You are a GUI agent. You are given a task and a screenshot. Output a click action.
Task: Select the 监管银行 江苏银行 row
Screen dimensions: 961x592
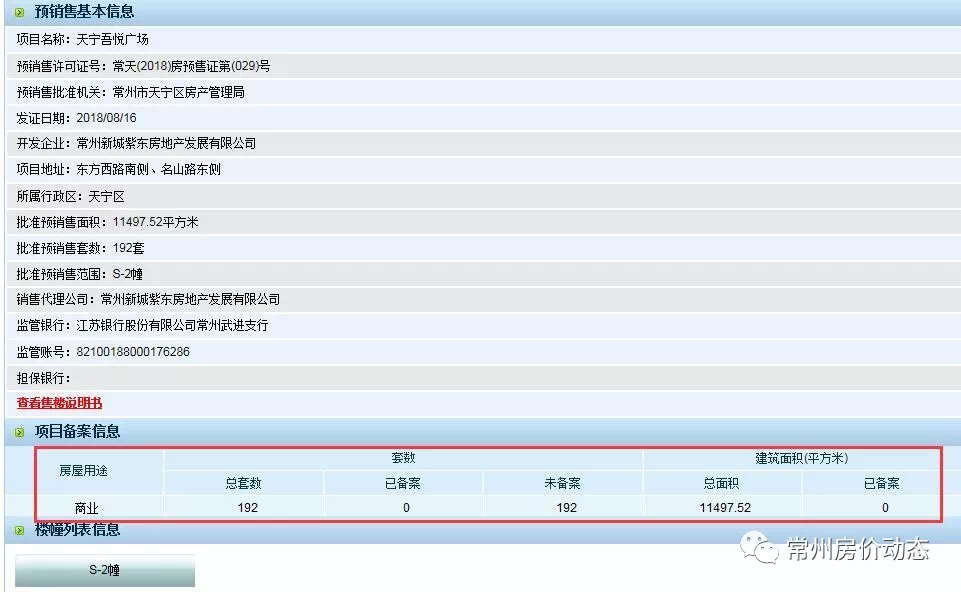(483, 325)
